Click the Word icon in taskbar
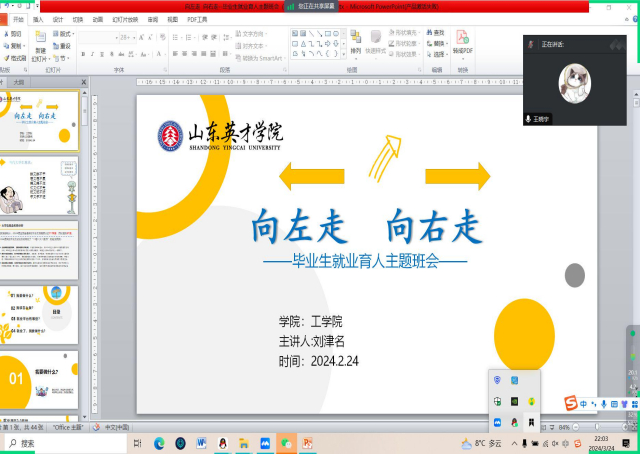Viewport: 640px width, 454px height. [x=201, y=443]
